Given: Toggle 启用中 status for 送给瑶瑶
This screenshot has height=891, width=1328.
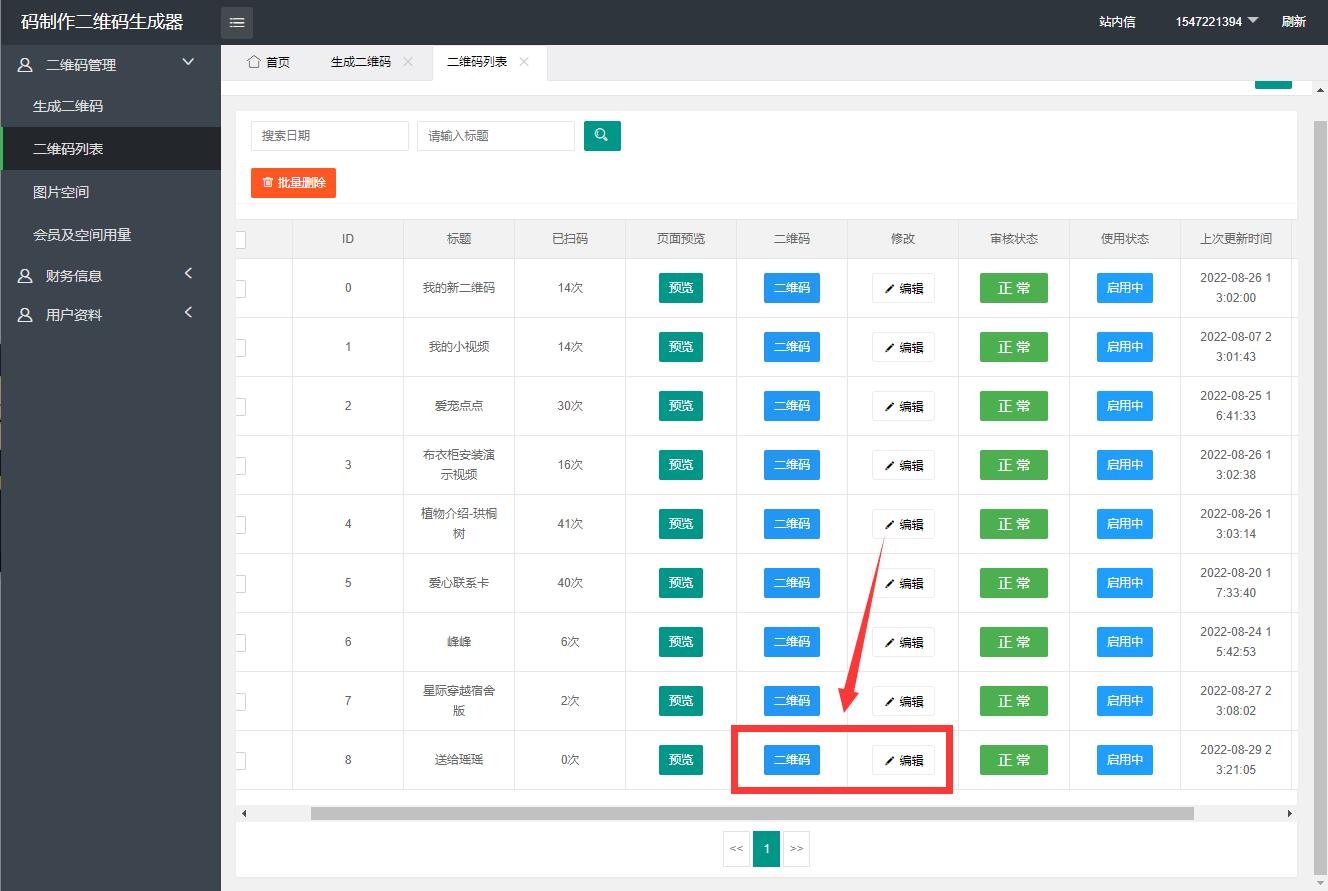Looking at the screenshot, I should pos(1125,760).
